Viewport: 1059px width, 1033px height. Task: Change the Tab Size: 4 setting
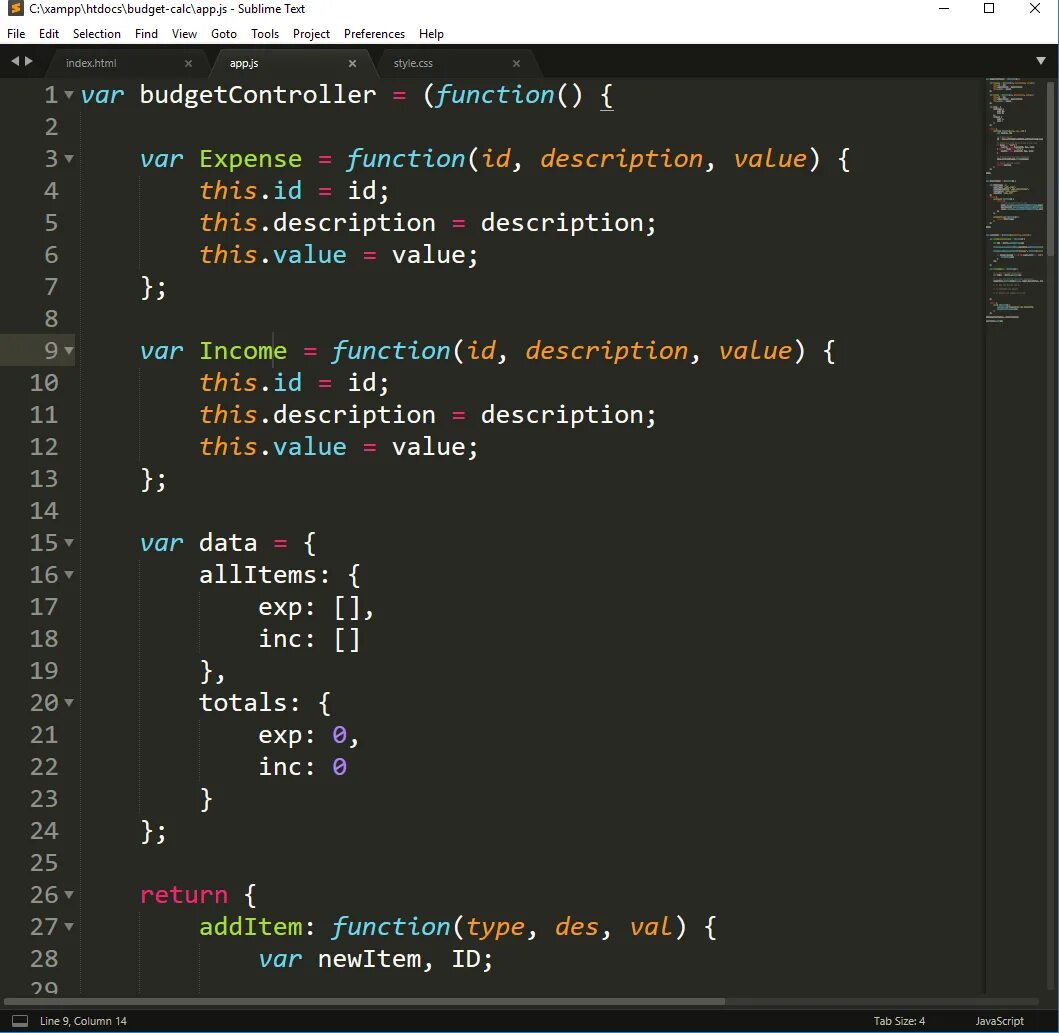[899, 1021]
